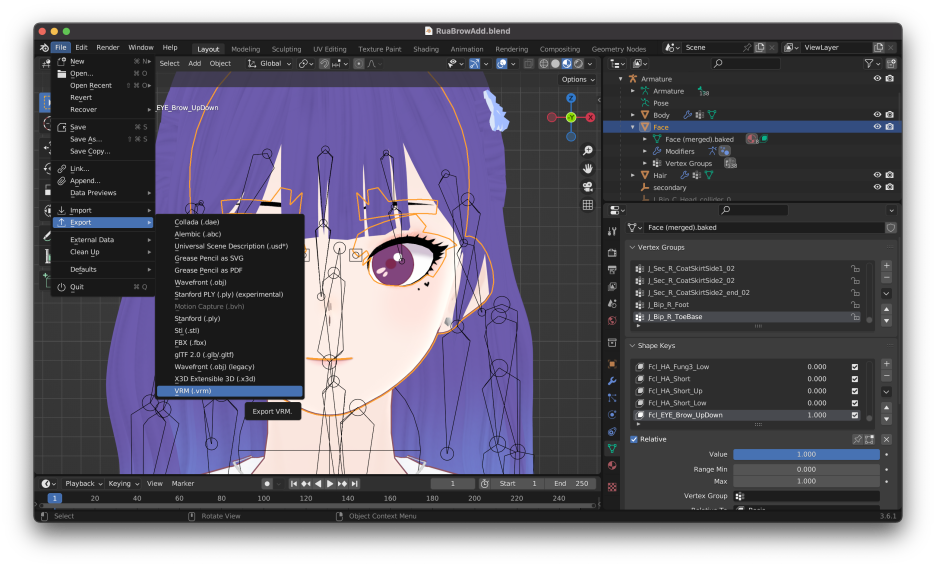936x567 pixels.
Task: Open the Texture checker properties tab
Action: pos(612,487)
